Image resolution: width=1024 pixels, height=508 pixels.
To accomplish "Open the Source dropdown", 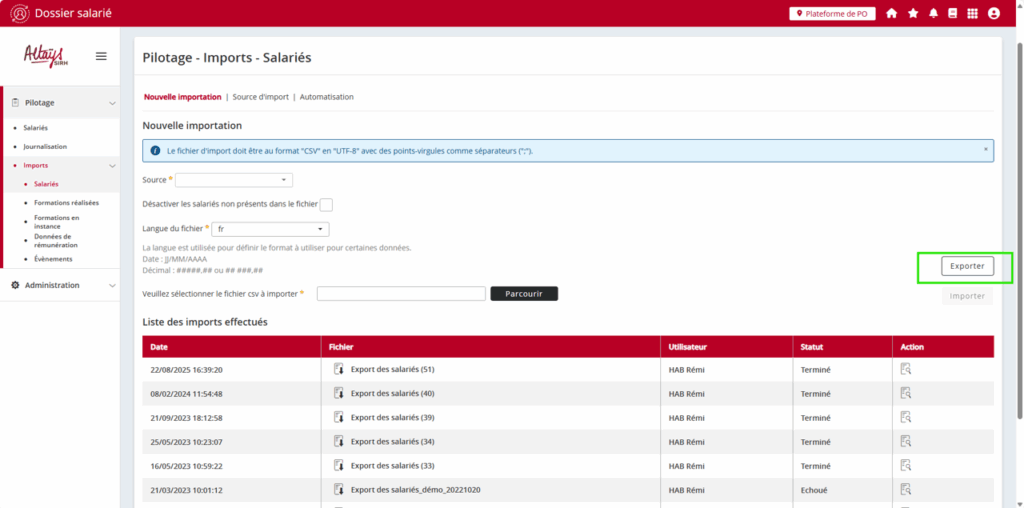I will (x=233, y=180).
